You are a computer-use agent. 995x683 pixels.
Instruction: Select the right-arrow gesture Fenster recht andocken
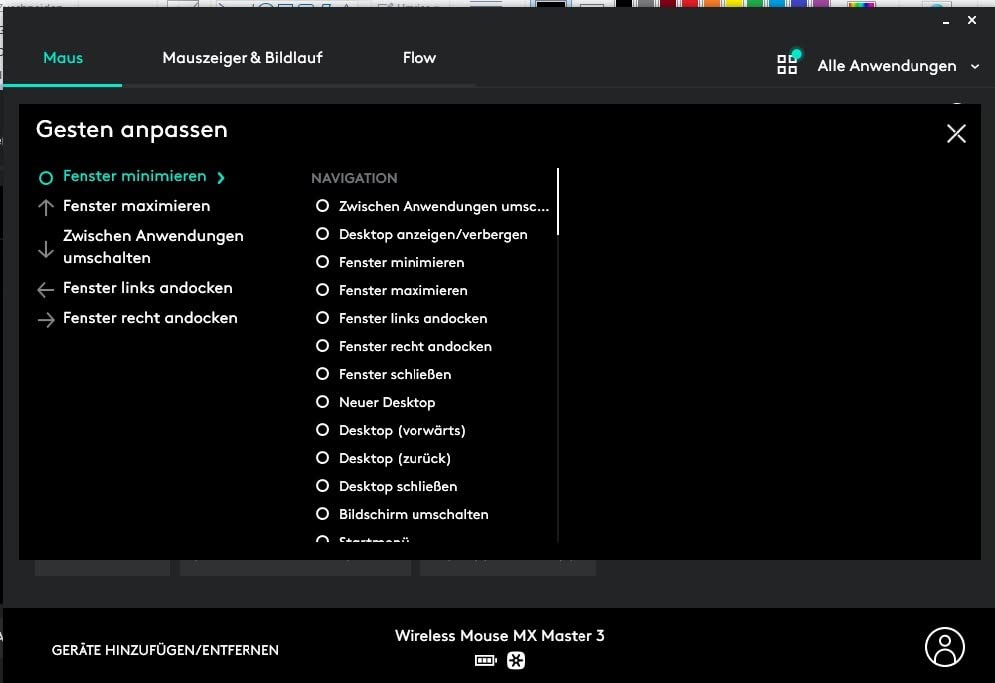(x=138, y=318)
